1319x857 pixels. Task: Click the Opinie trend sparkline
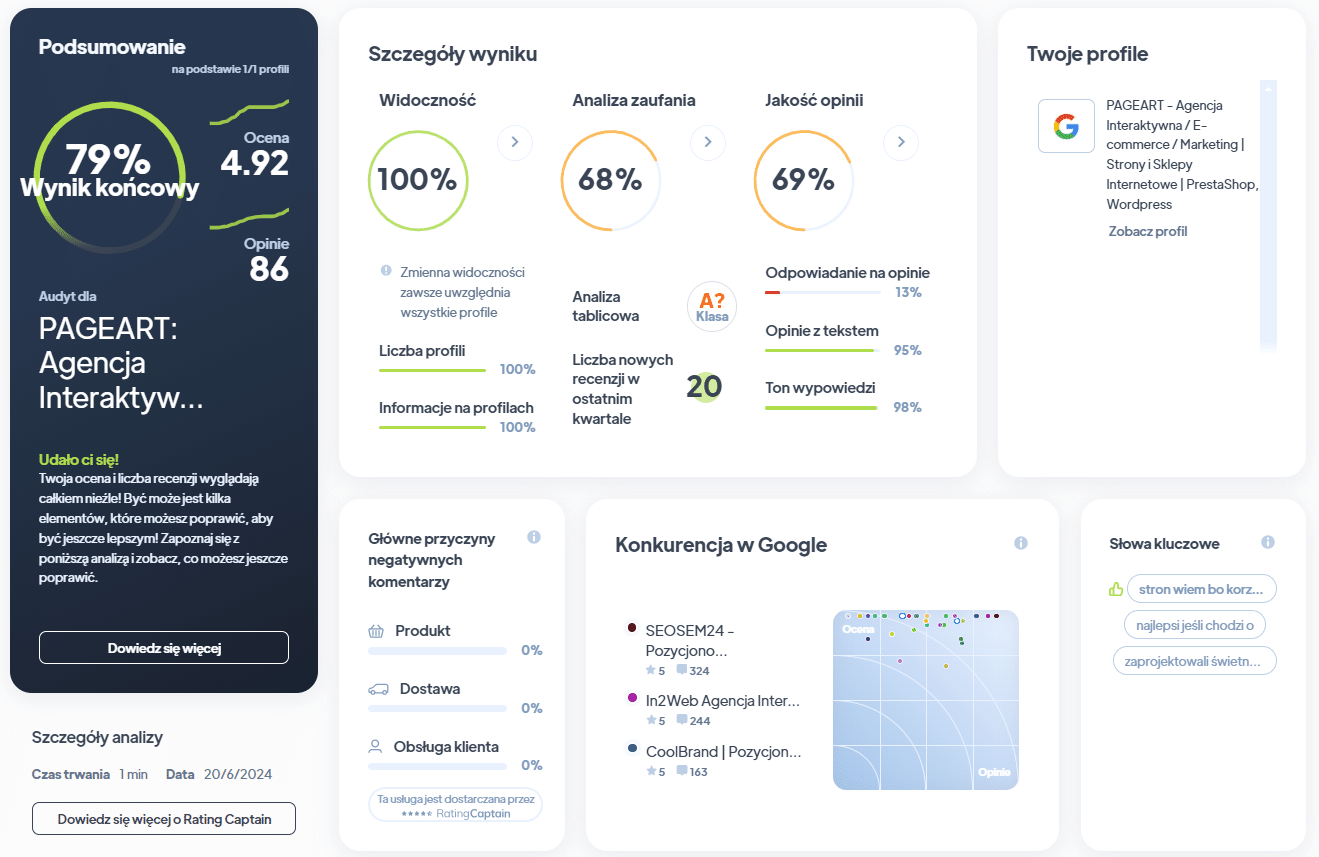(x=250, y=219)
